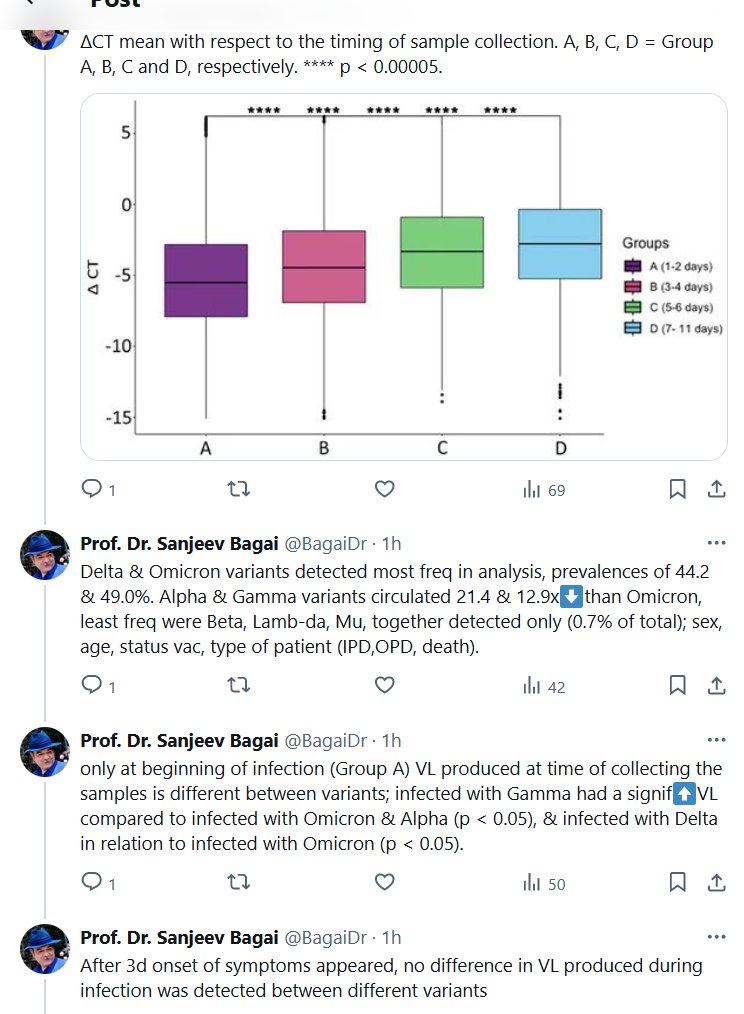
Task: Share the ΔCT boxplot post
Action: pyautogui.click(x=716, y=489)
